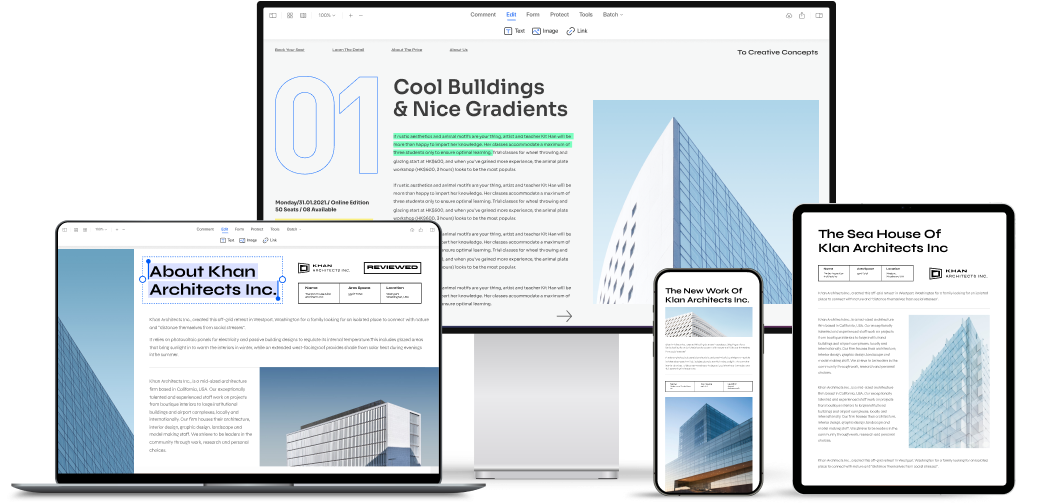Expand Batch dropdown on the laptop window

[x=293, y=229]
